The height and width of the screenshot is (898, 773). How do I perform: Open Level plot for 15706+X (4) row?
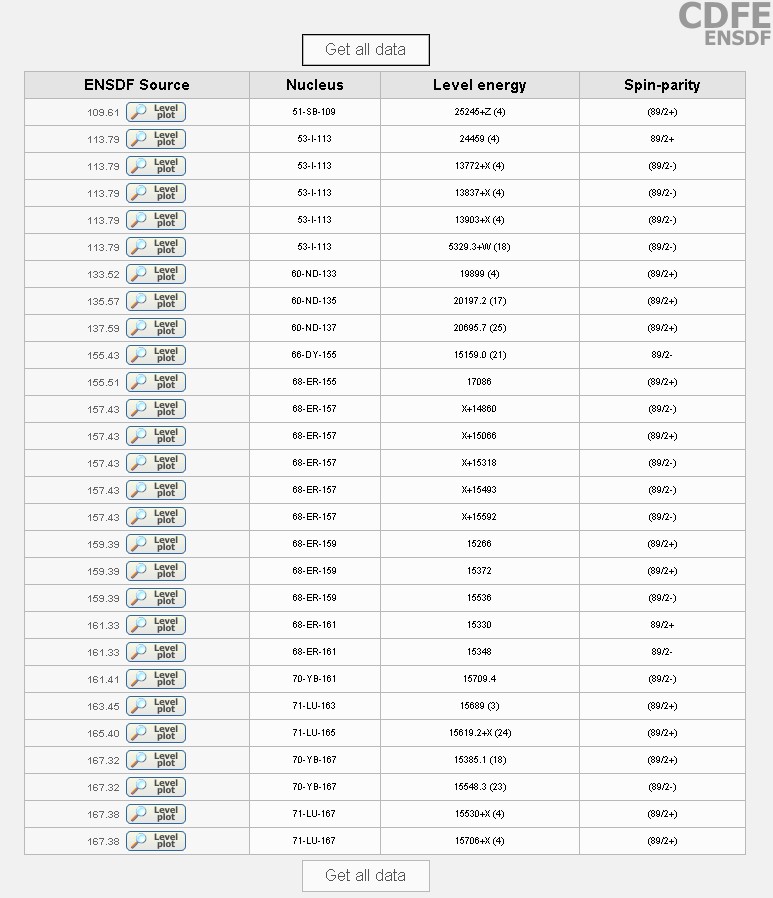click(156, 841)
